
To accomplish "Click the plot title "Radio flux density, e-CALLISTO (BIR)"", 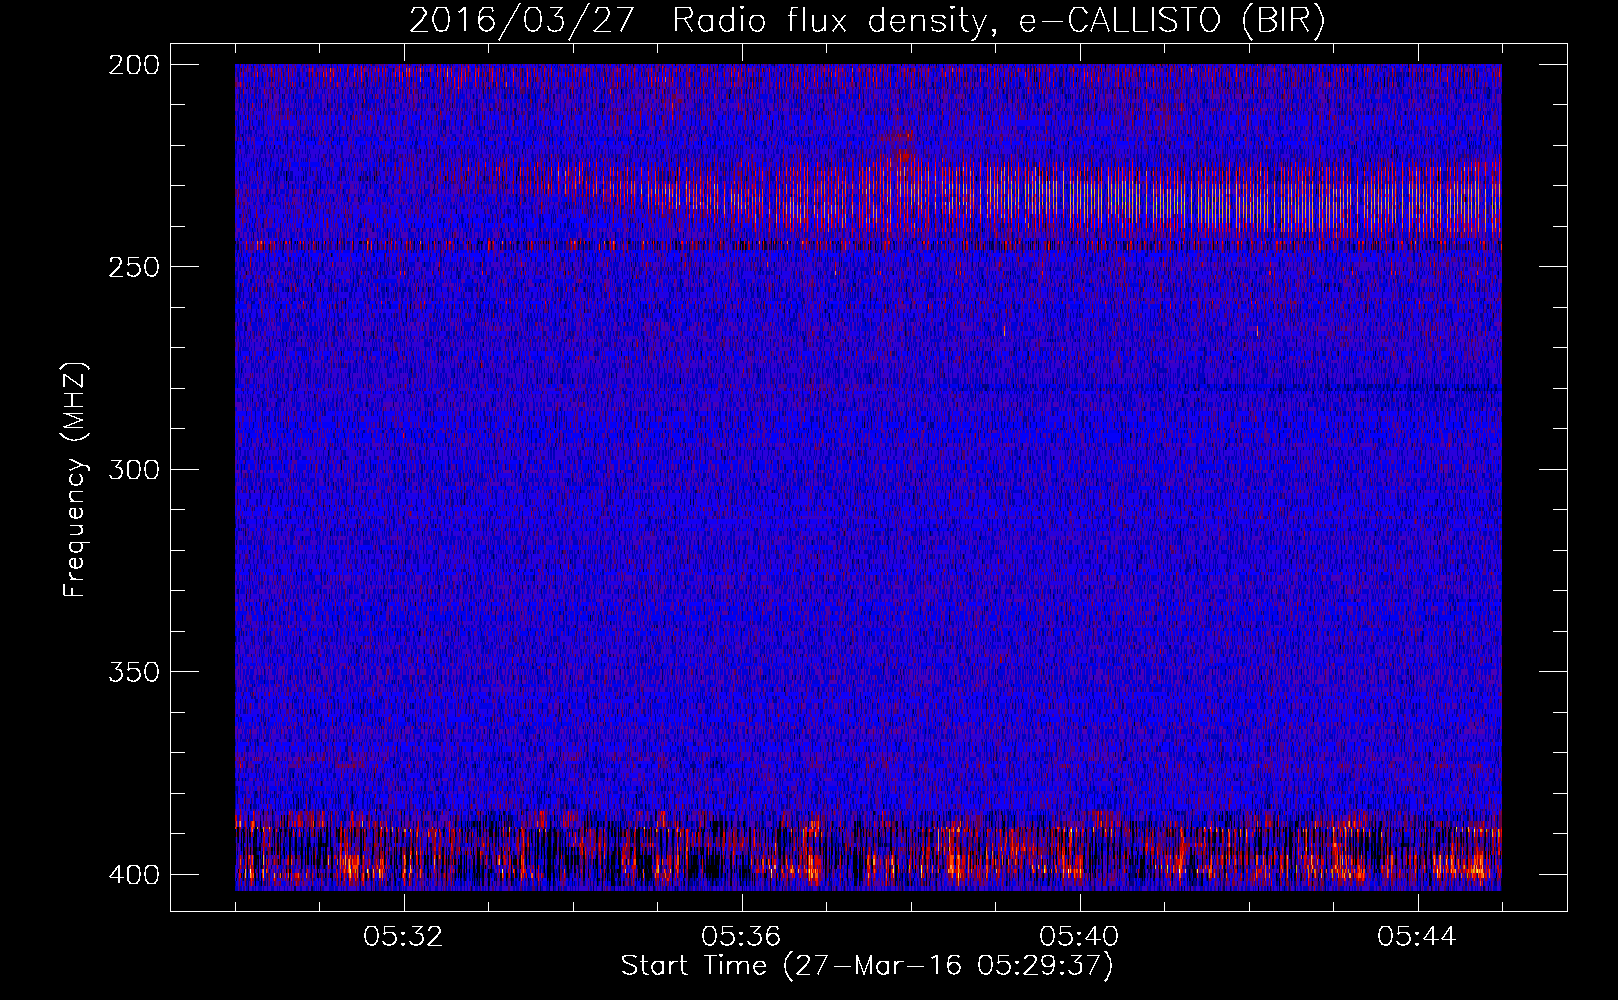I will coord(999,21).
